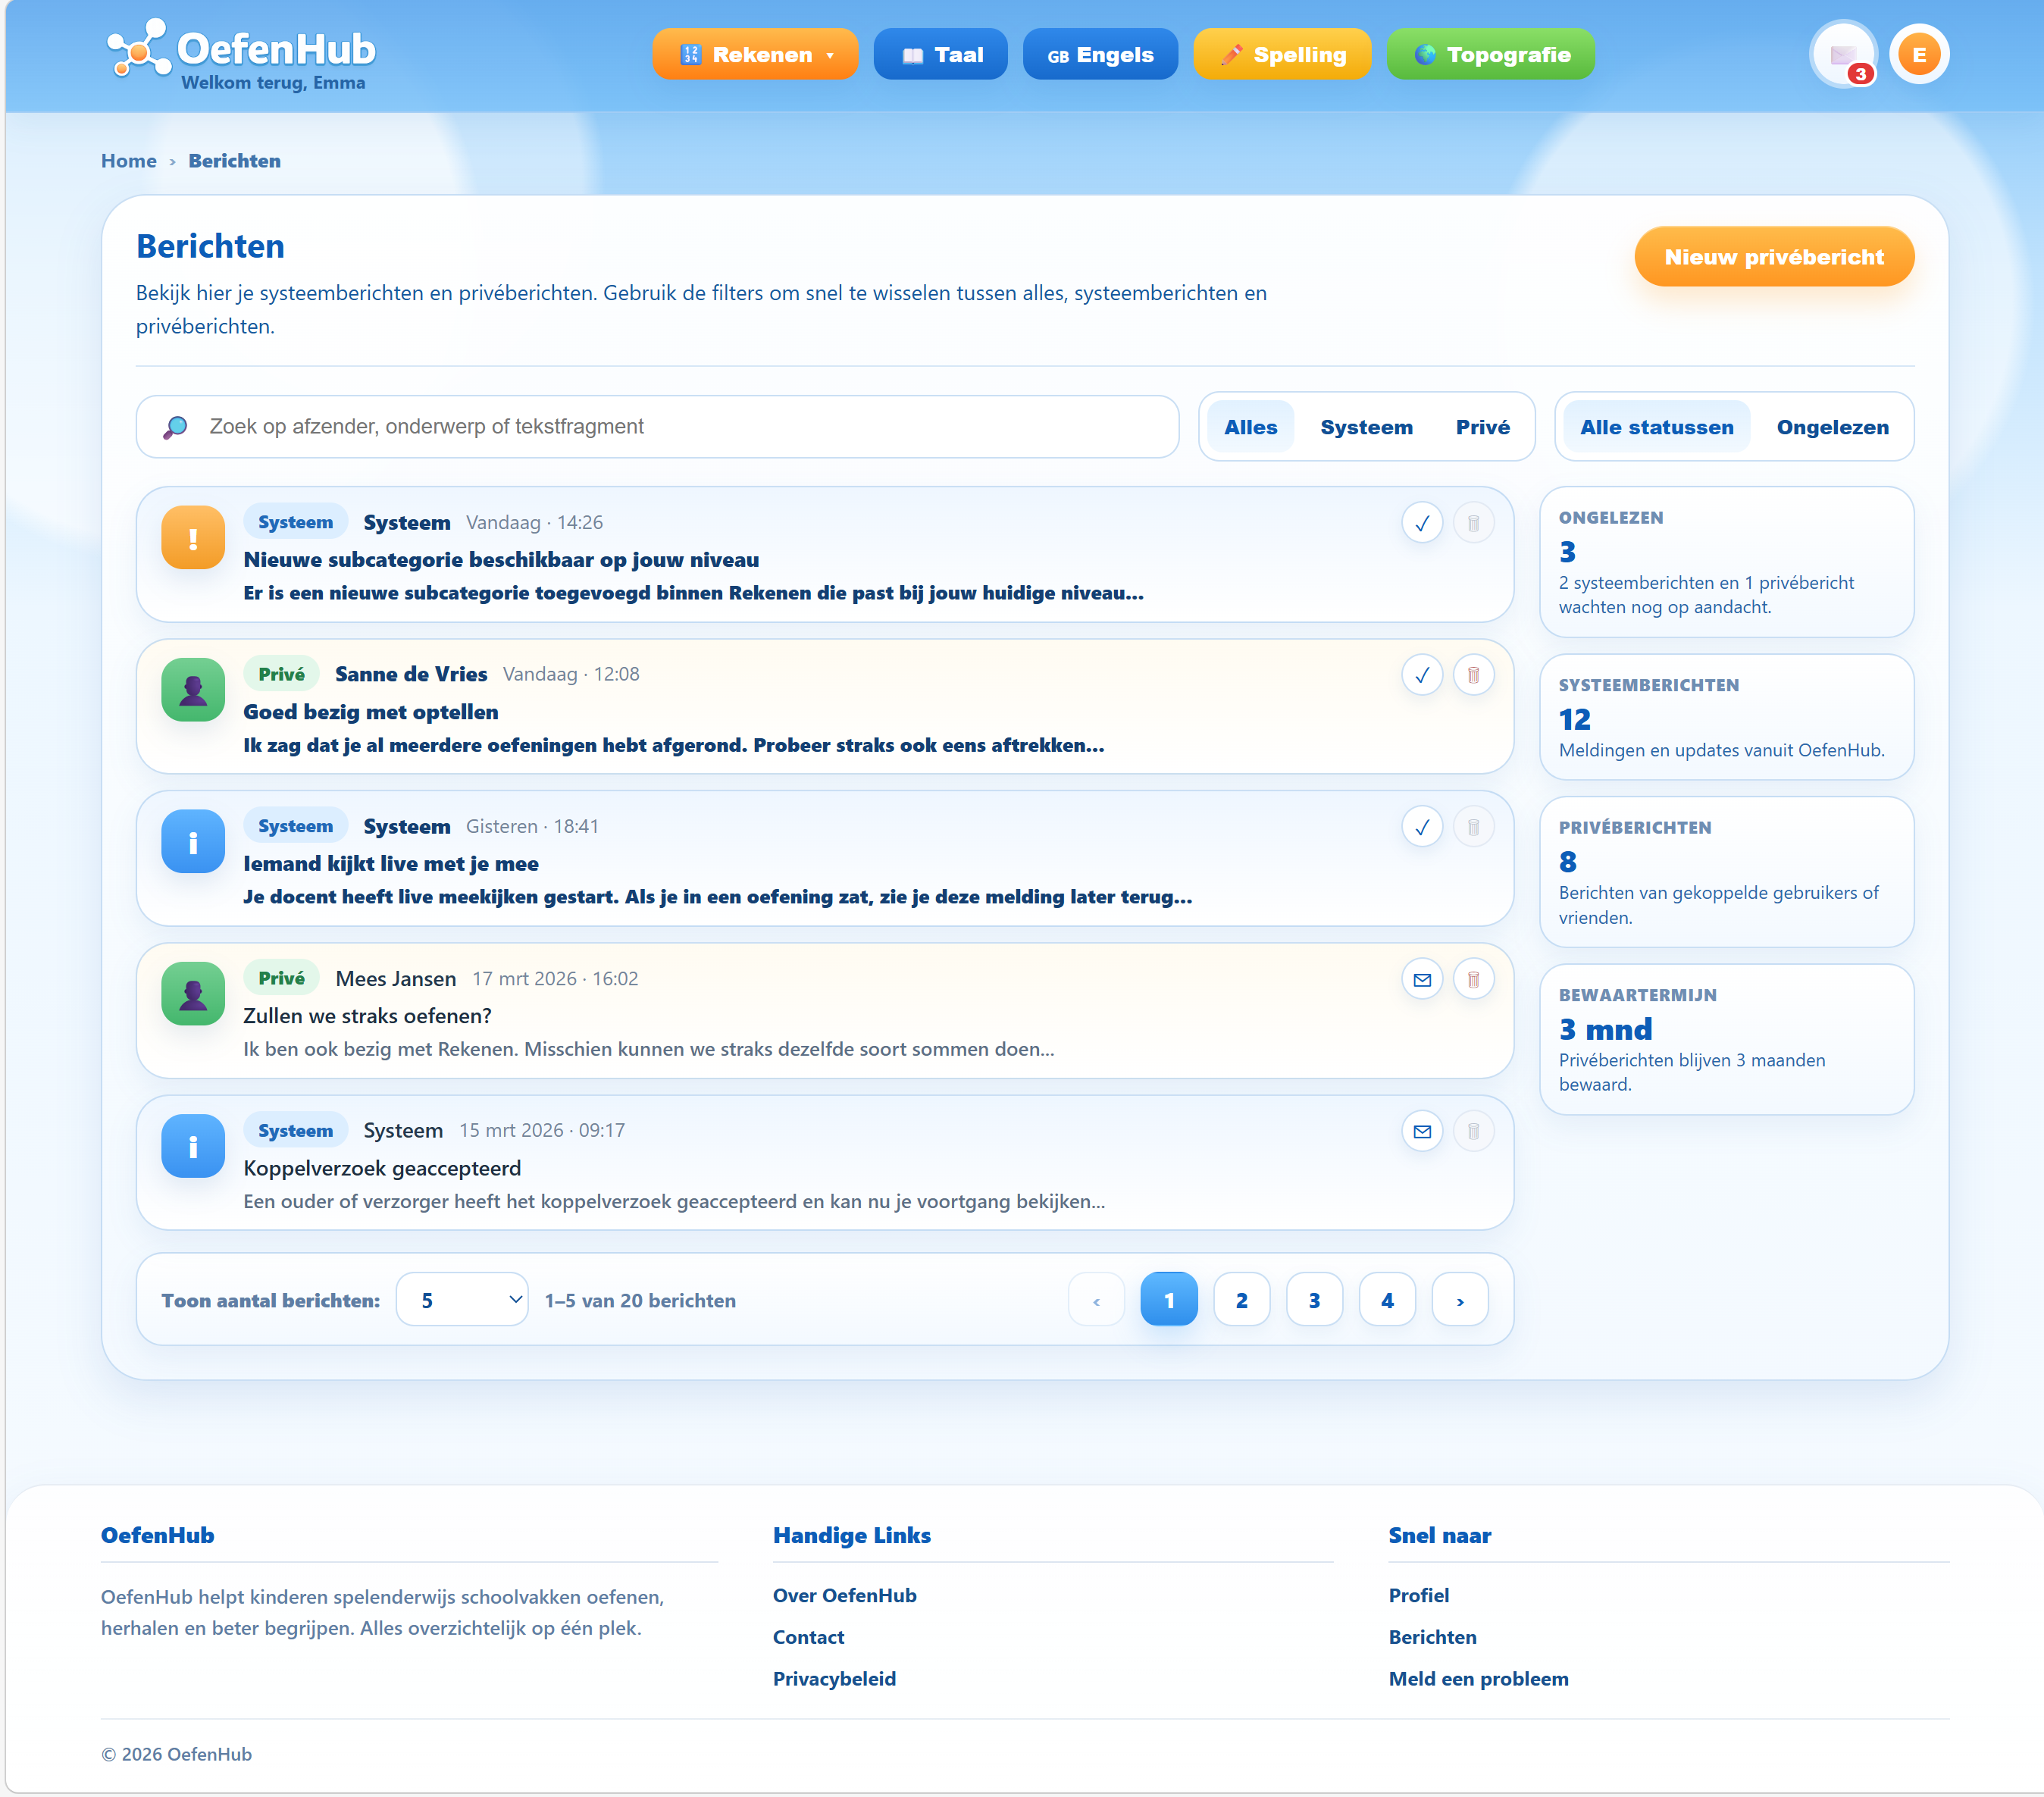Expand the Rekenen dropdown menu
Screen dimensions: 2044x1797
pos(755,54)
